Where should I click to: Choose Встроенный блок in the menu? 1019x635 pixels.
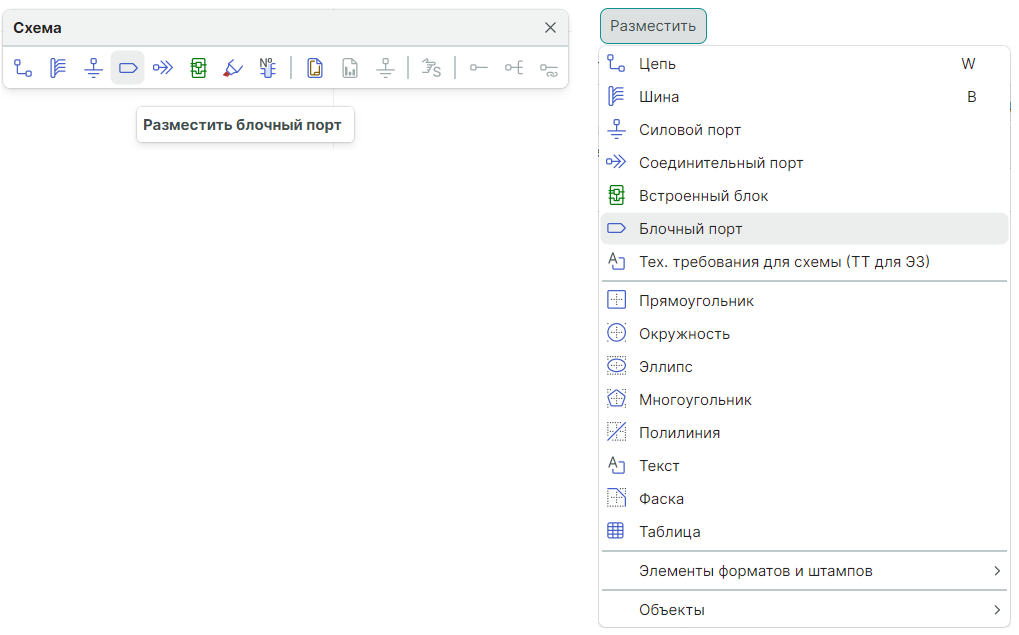pyautogui.click(x=703, y=196)
